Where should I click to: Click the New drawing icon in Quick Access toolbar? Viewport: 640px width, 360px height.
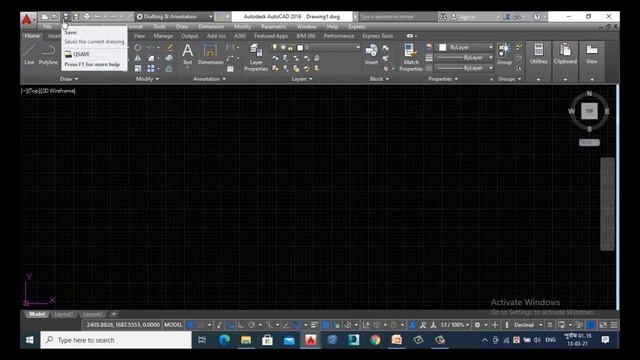point(45,17)
